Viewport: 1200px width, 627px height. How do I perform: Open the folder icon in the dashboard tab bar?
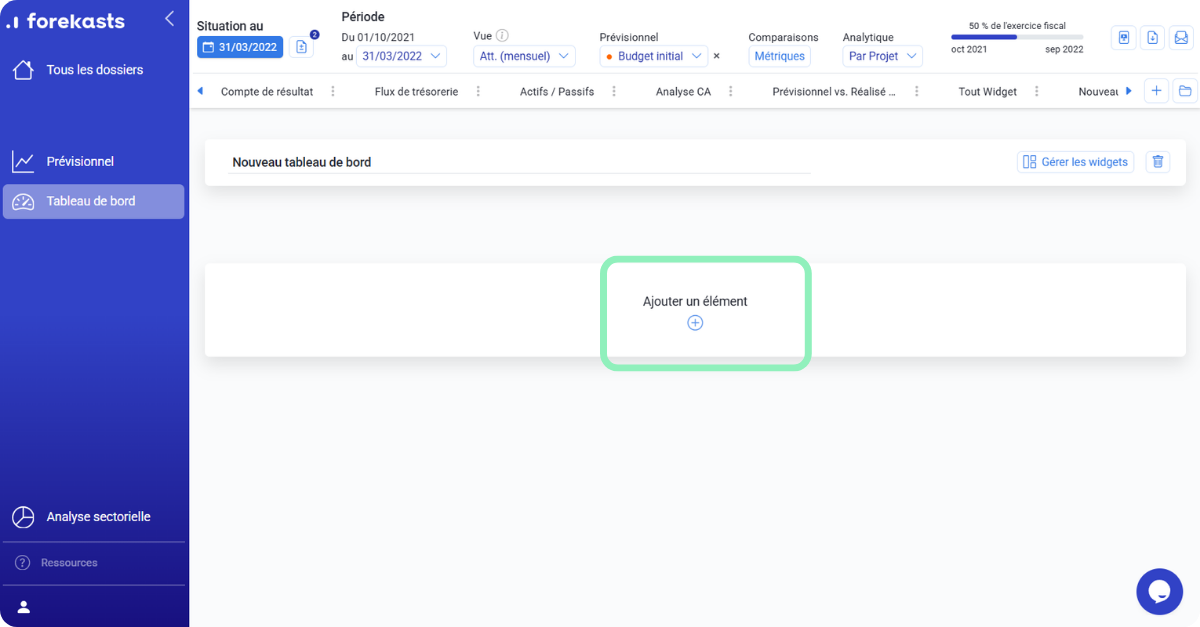pos(1184,90)
